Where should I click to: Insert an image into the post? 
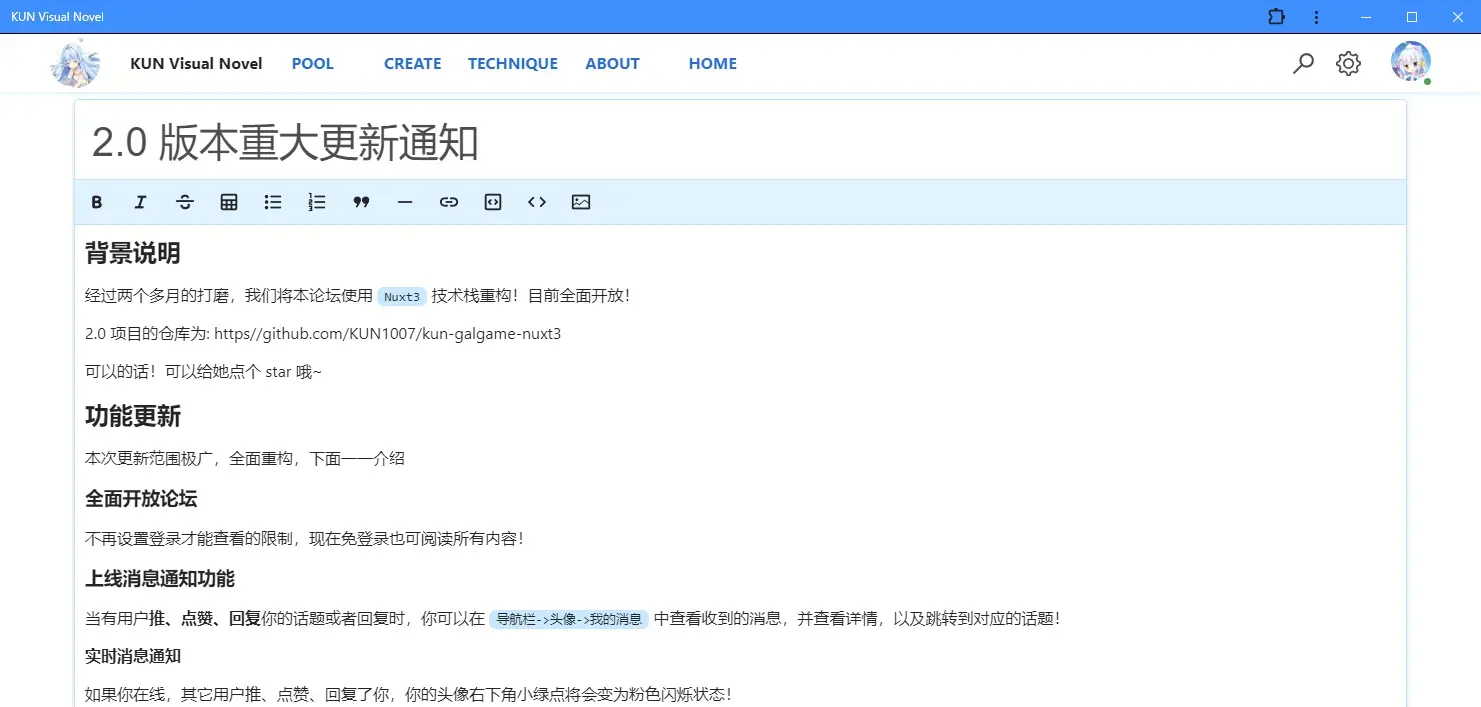(581, 202)
